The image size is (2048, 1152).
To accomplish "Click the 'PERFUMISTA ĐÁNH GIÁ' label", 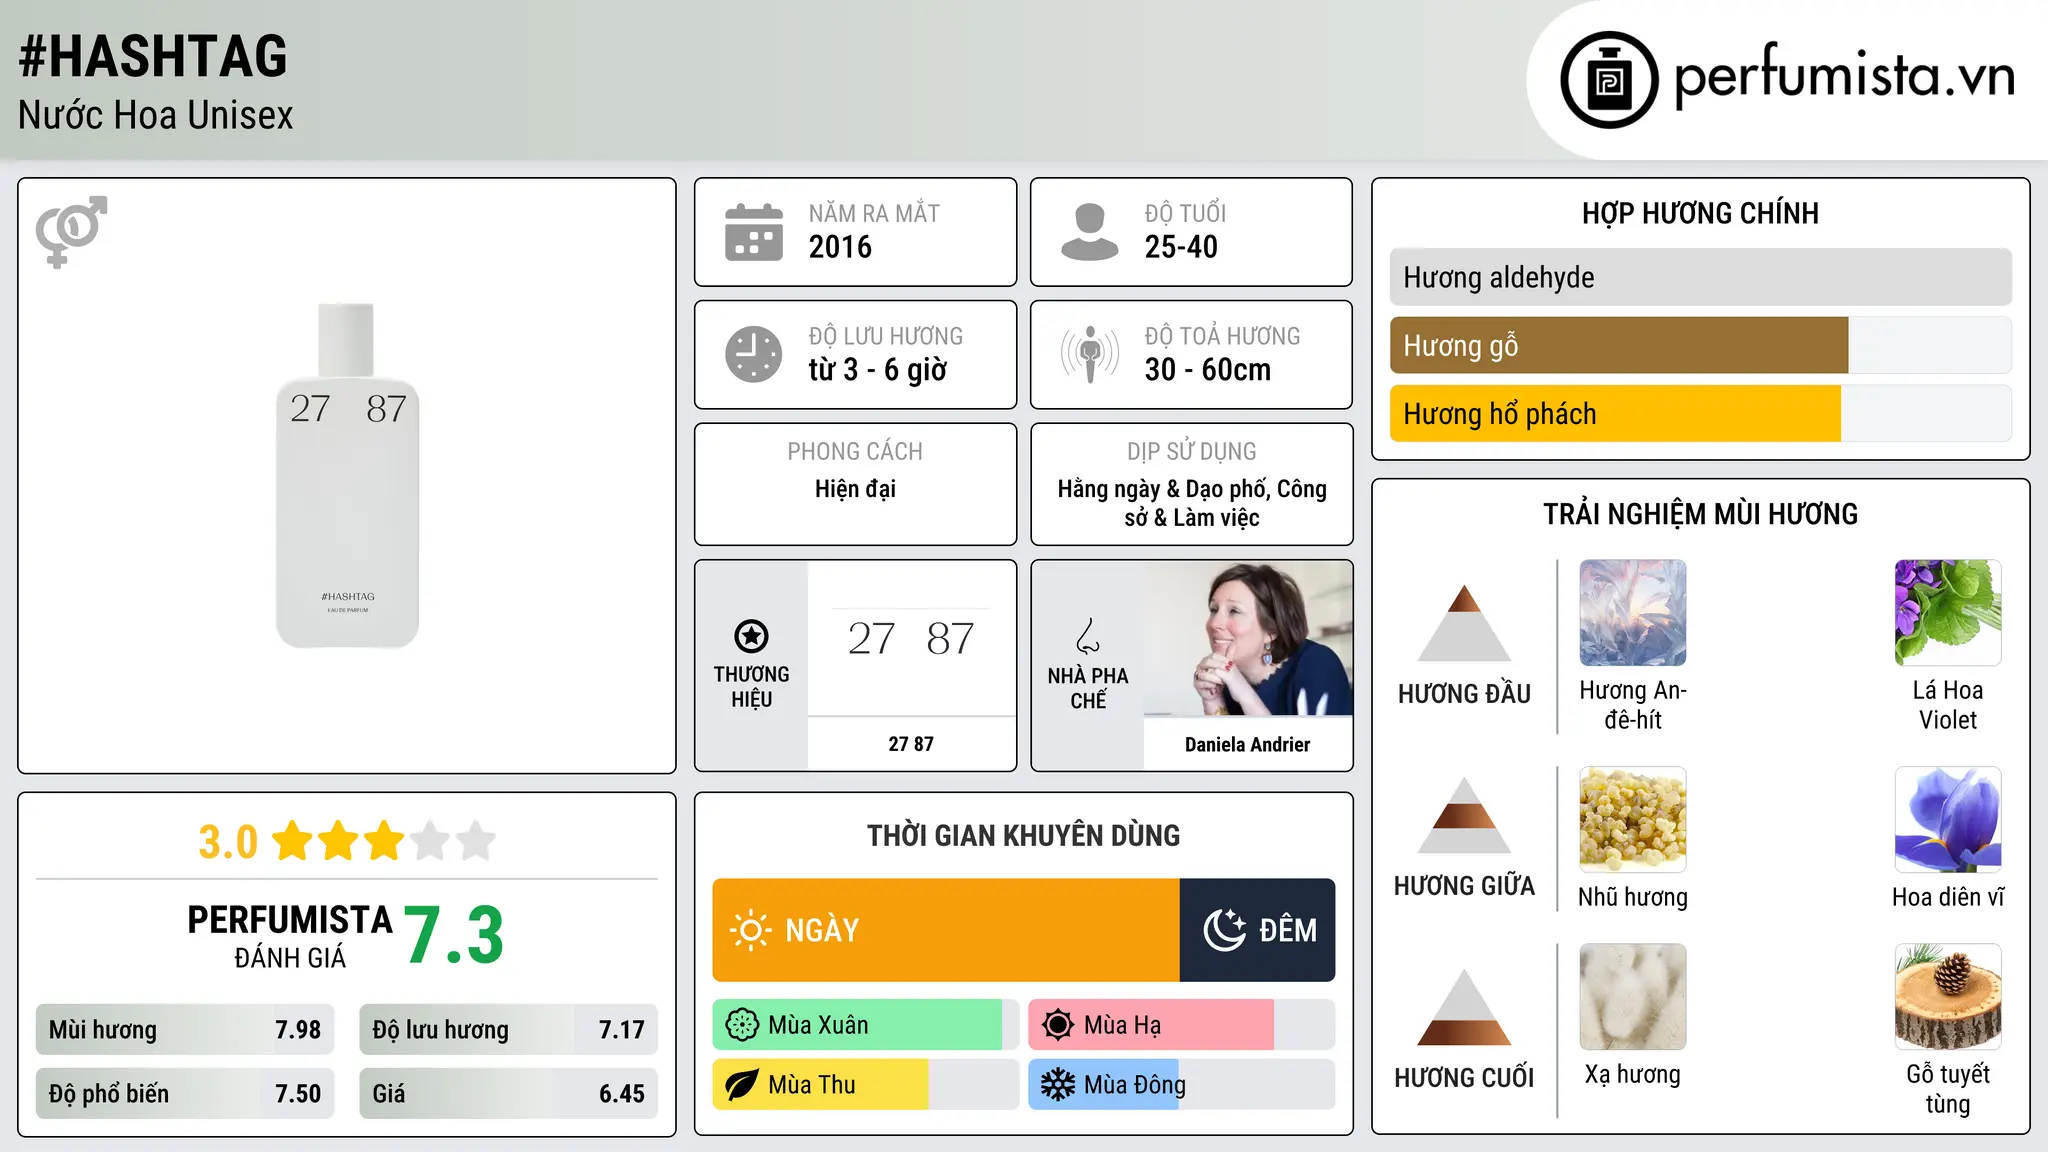I will [290, 937].
